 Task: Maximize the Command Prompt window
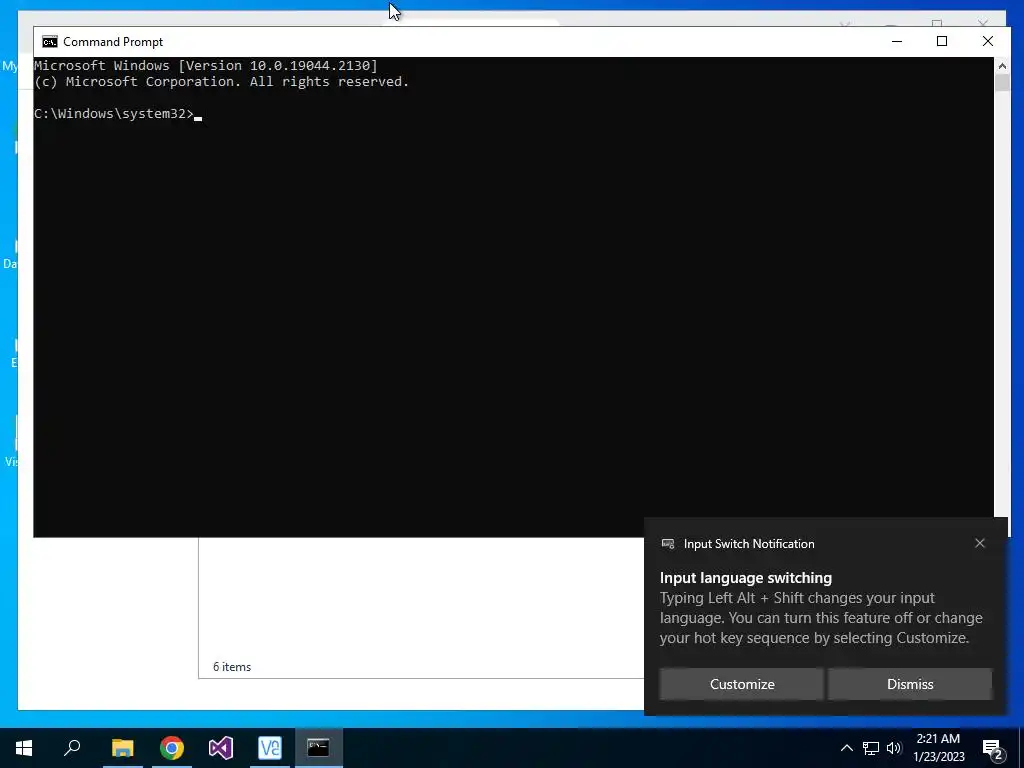click(x=942, y=41)
